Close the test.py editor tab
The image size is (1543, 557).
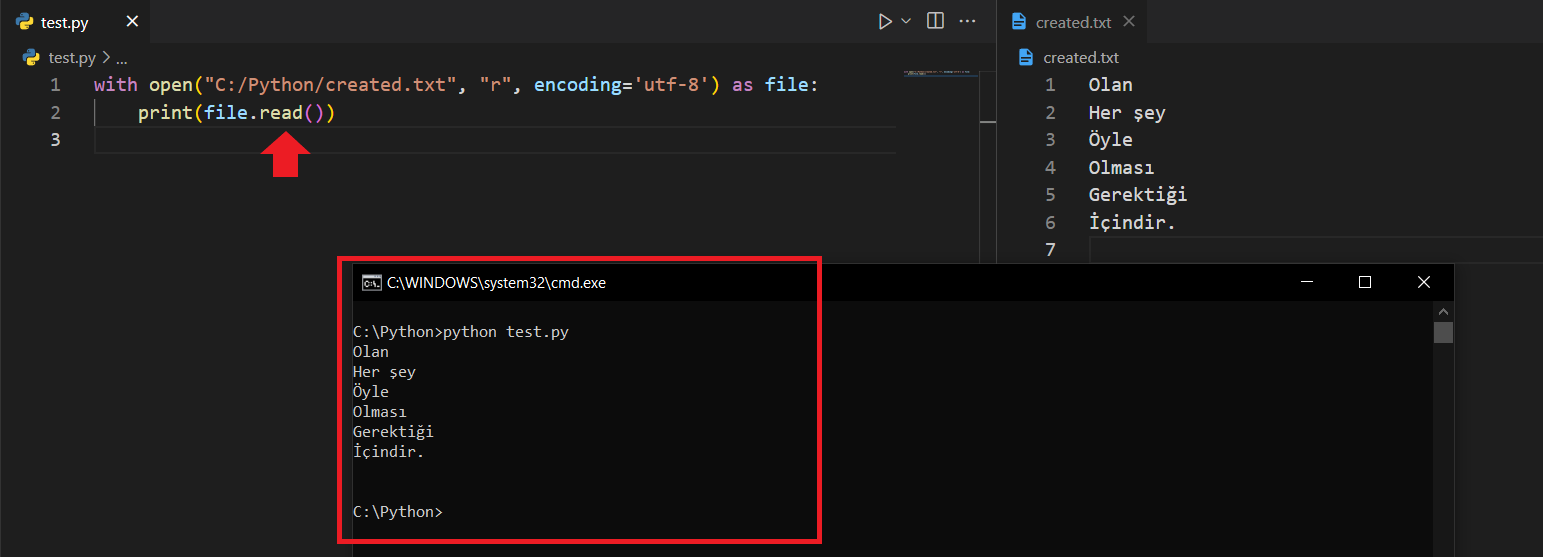click(132, 22)
